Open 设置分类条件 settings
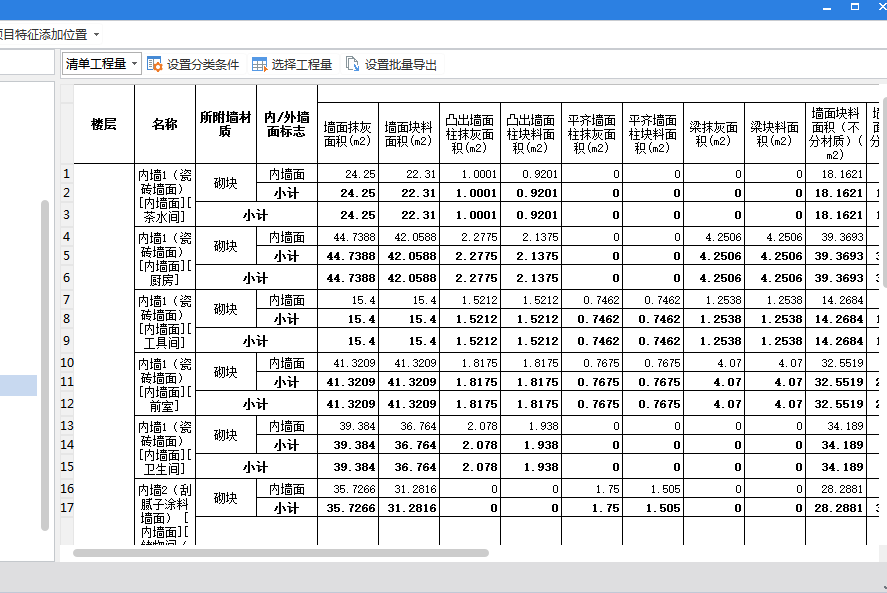 193,65
